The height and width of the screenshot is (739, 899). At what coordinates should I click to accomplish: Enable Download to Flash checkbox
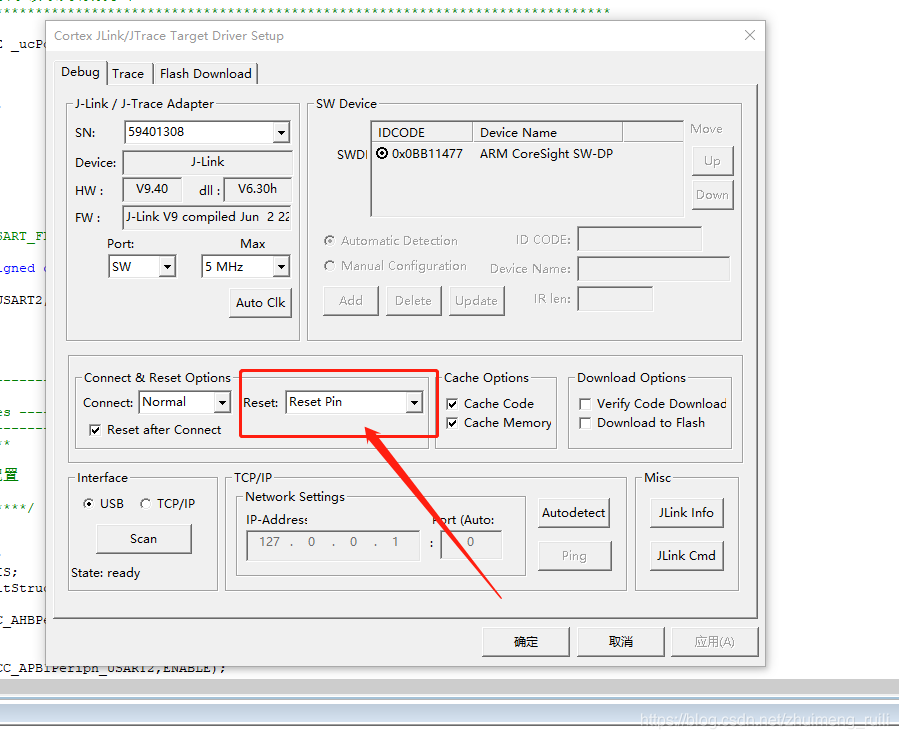(585, 423)
